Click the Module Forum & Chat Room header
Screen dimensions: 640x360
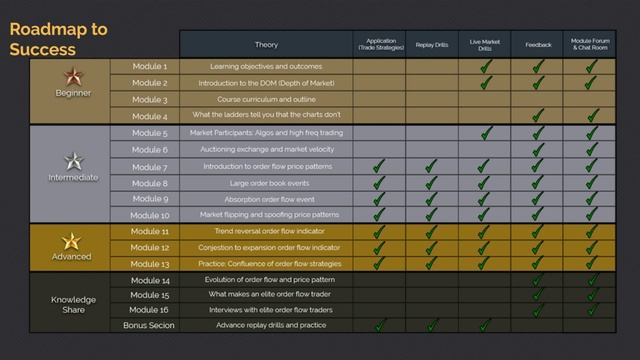pyautogui.click(x=590, y=44)
